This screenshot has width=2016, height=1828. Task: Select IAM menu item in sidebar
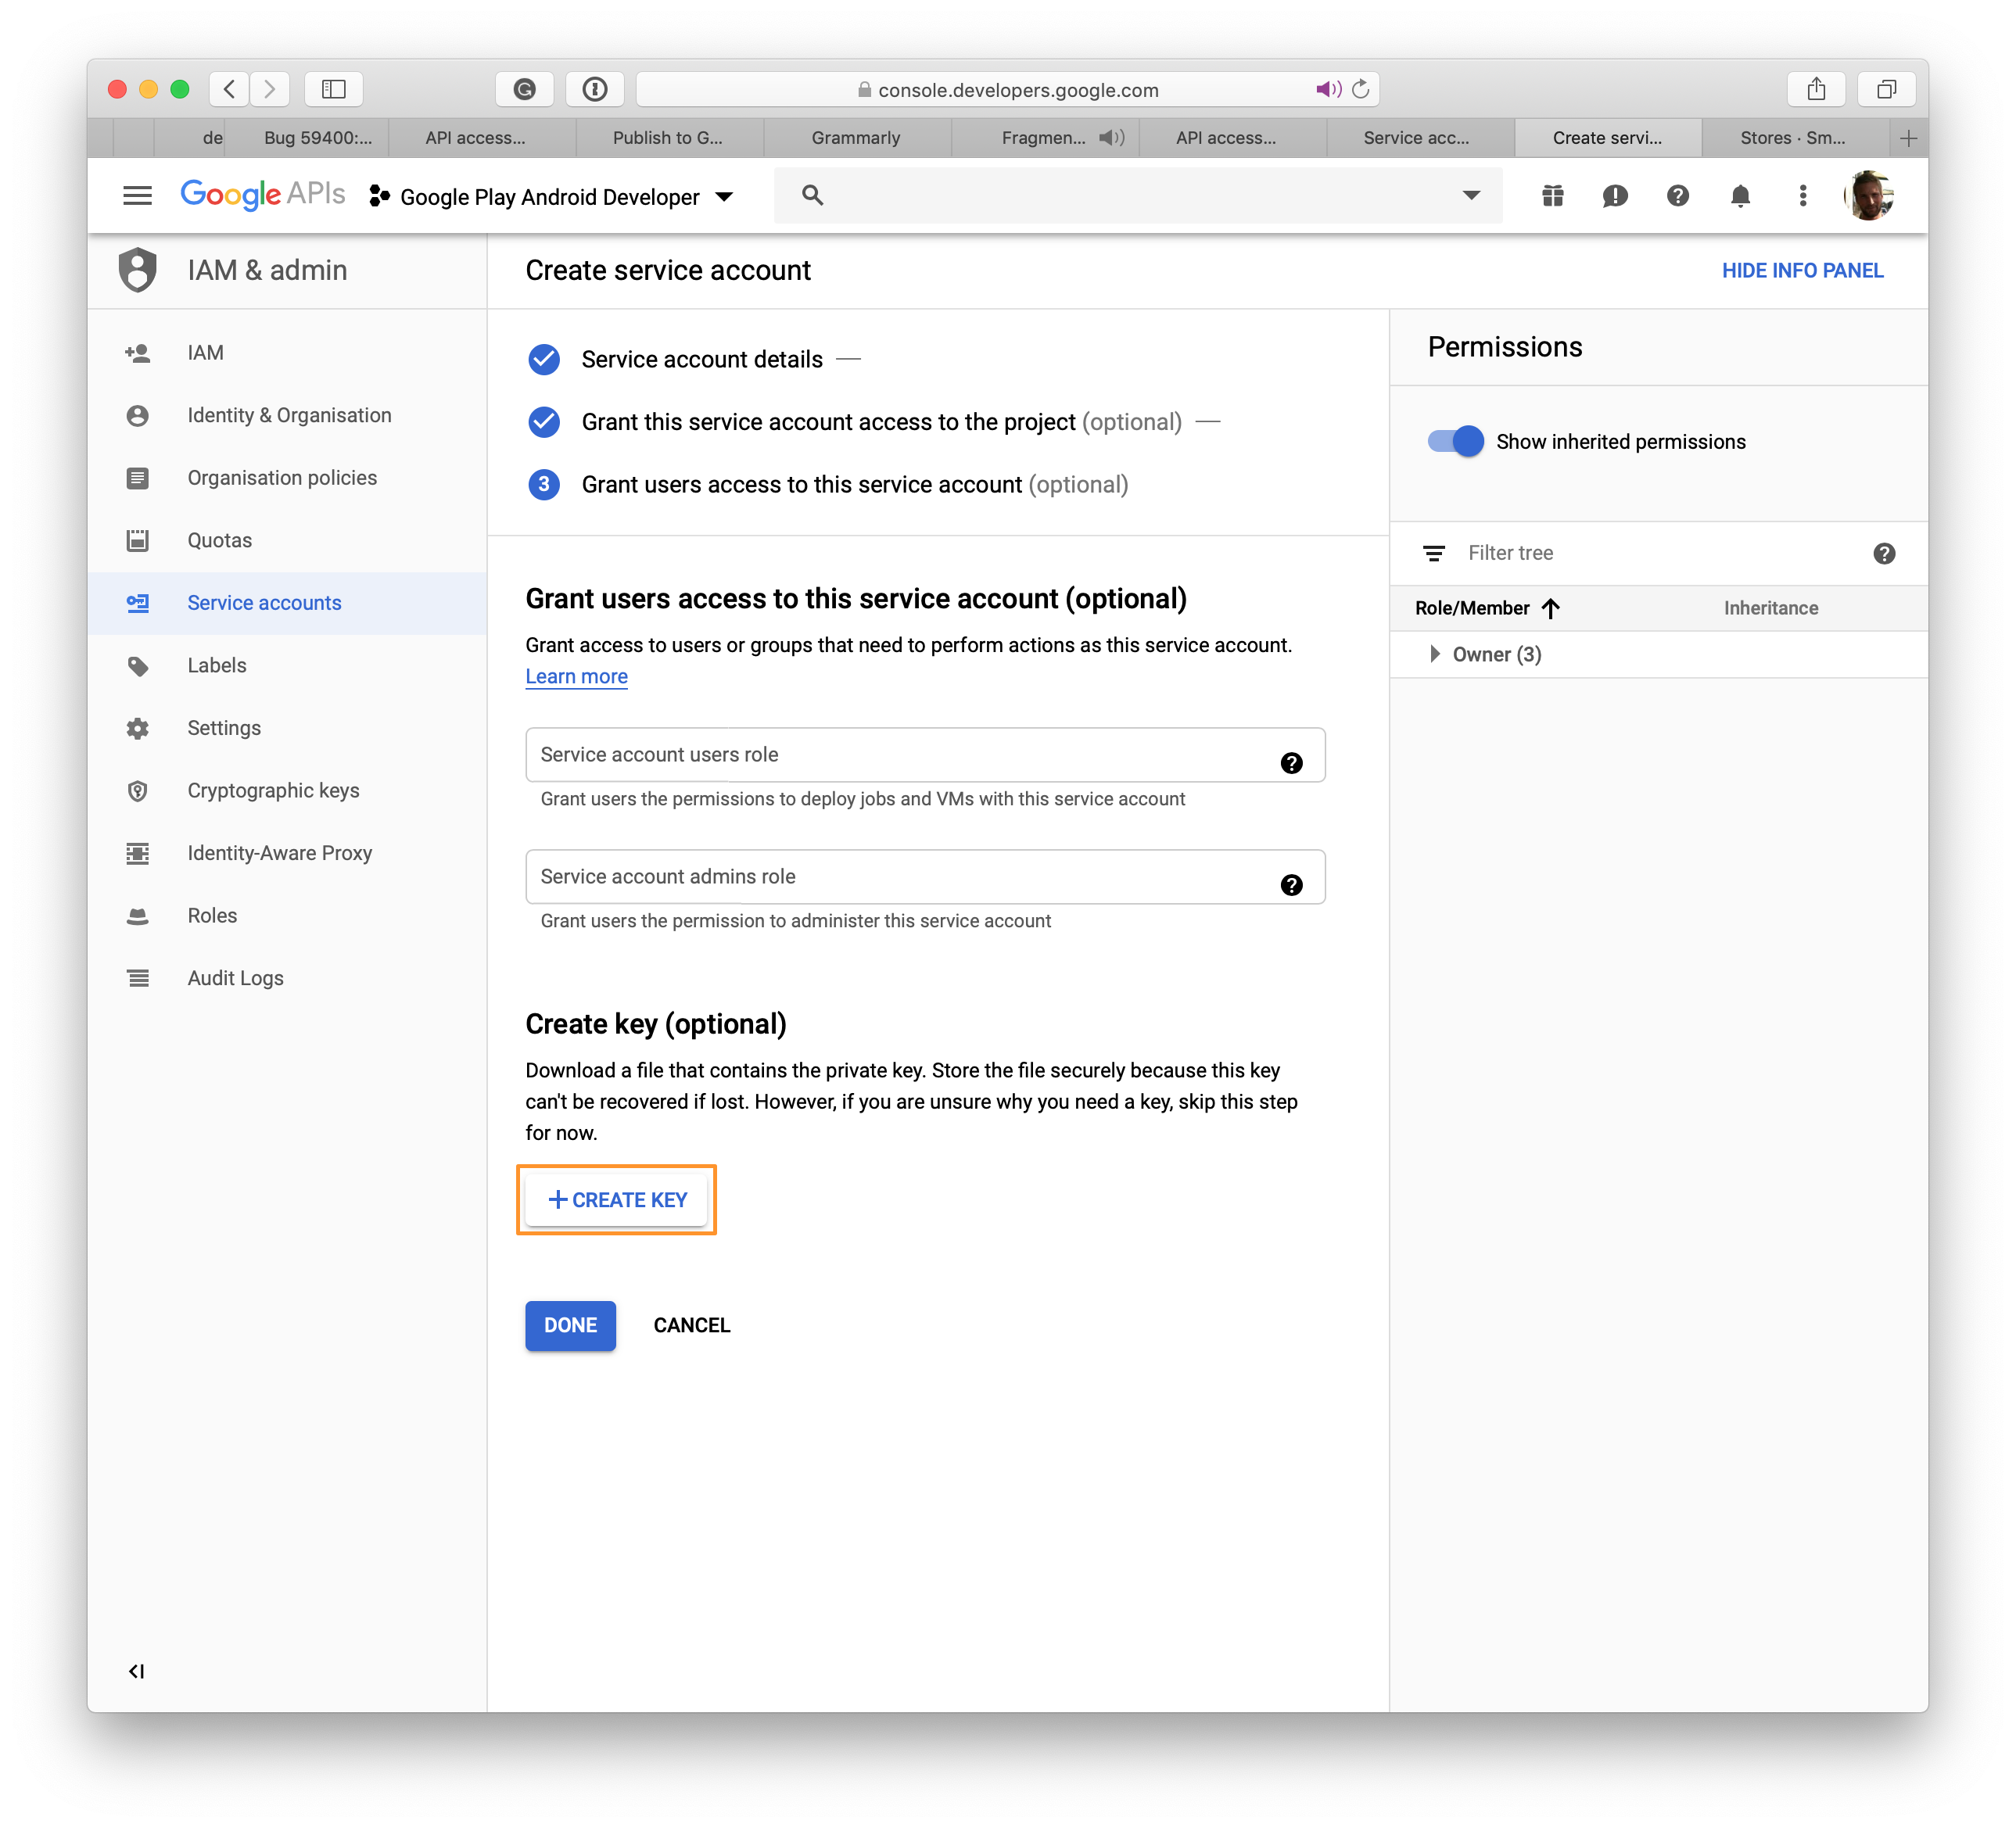(x=203, y=351)
